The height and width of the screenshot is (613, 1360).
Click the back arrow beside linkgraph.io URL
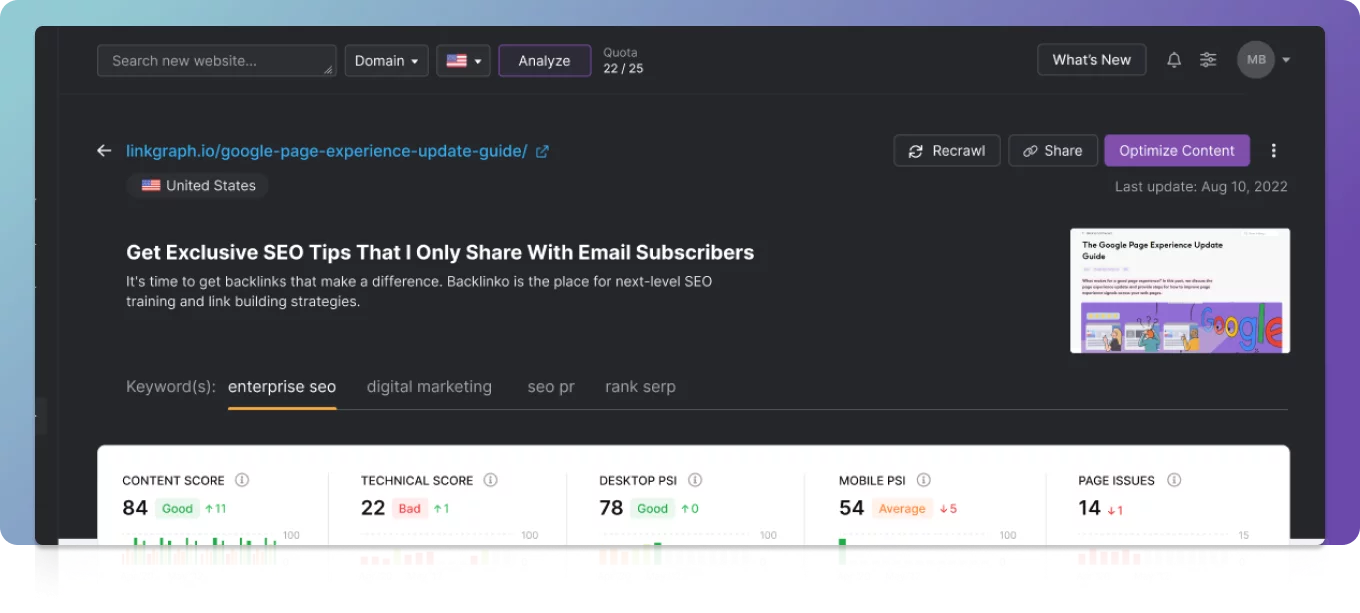point(104,151)
